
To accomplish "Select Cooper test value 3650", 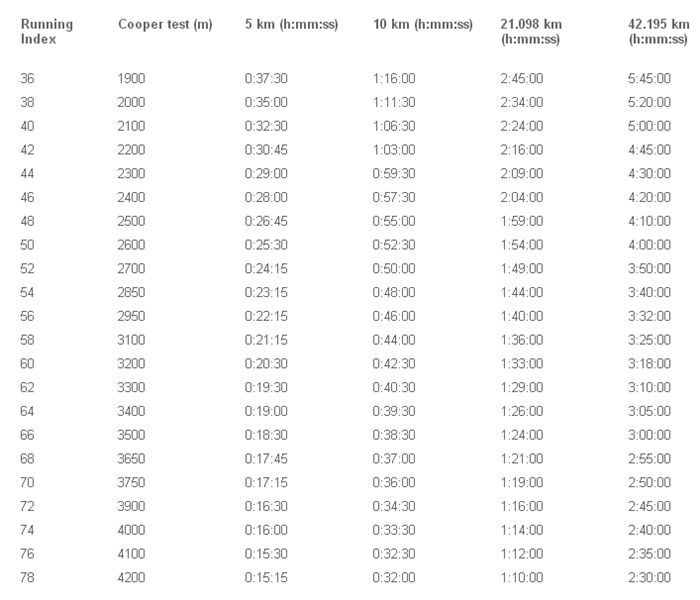I will pos(131,459).
